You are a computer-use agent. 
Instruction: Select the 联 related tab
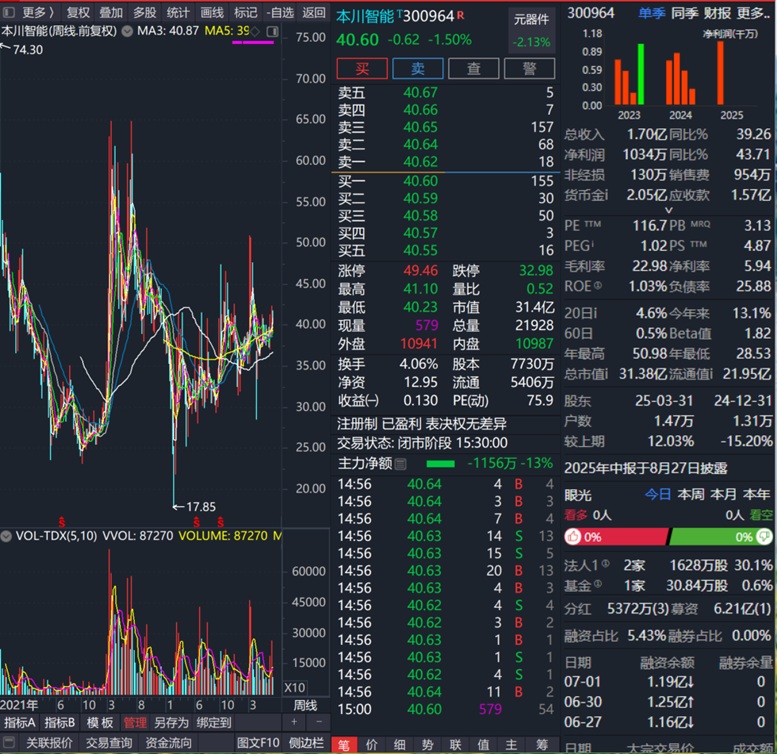pos(455,745)
